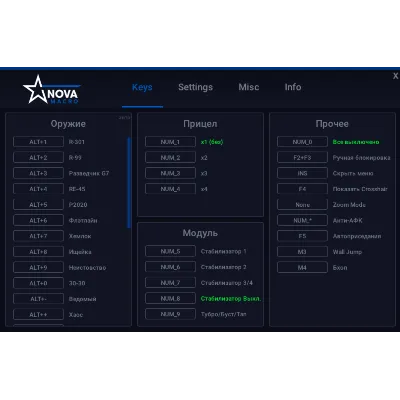The image size is (400, 400).
Task: Click the NUM_1 scope binding box
Action: [x=170, y=142]
